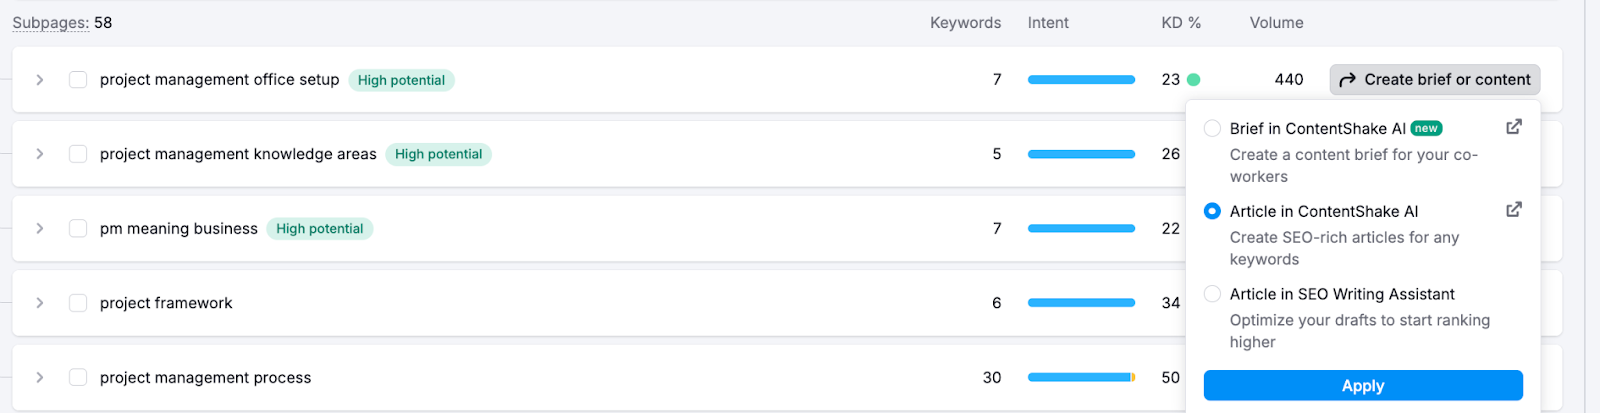Click High potential tag on office setup row

pyautogui.click(x=401, y=80)
